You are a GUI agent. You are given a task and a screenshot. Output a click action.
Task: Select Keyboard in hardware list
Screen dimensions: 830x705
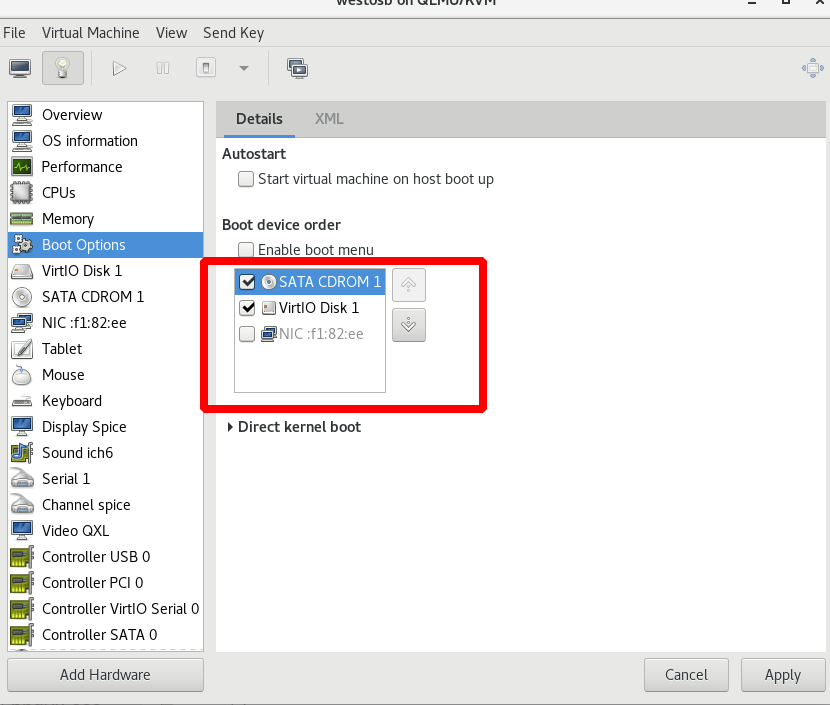106,401
